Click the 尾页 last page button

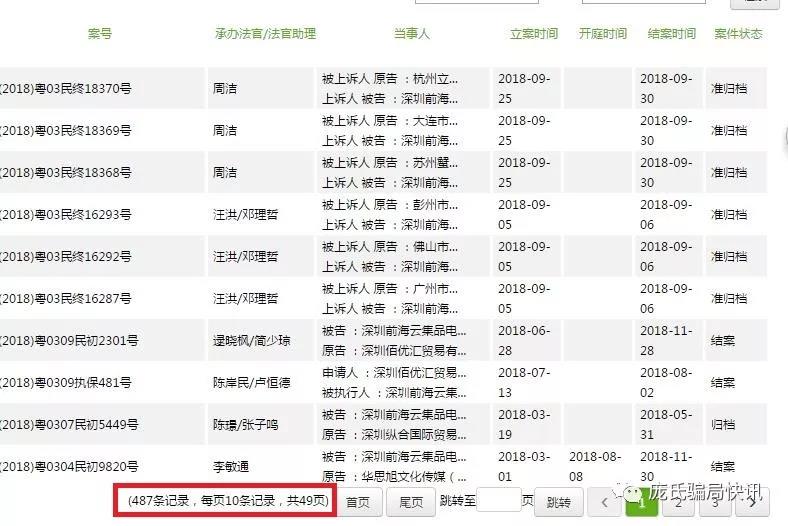(411, 502)
